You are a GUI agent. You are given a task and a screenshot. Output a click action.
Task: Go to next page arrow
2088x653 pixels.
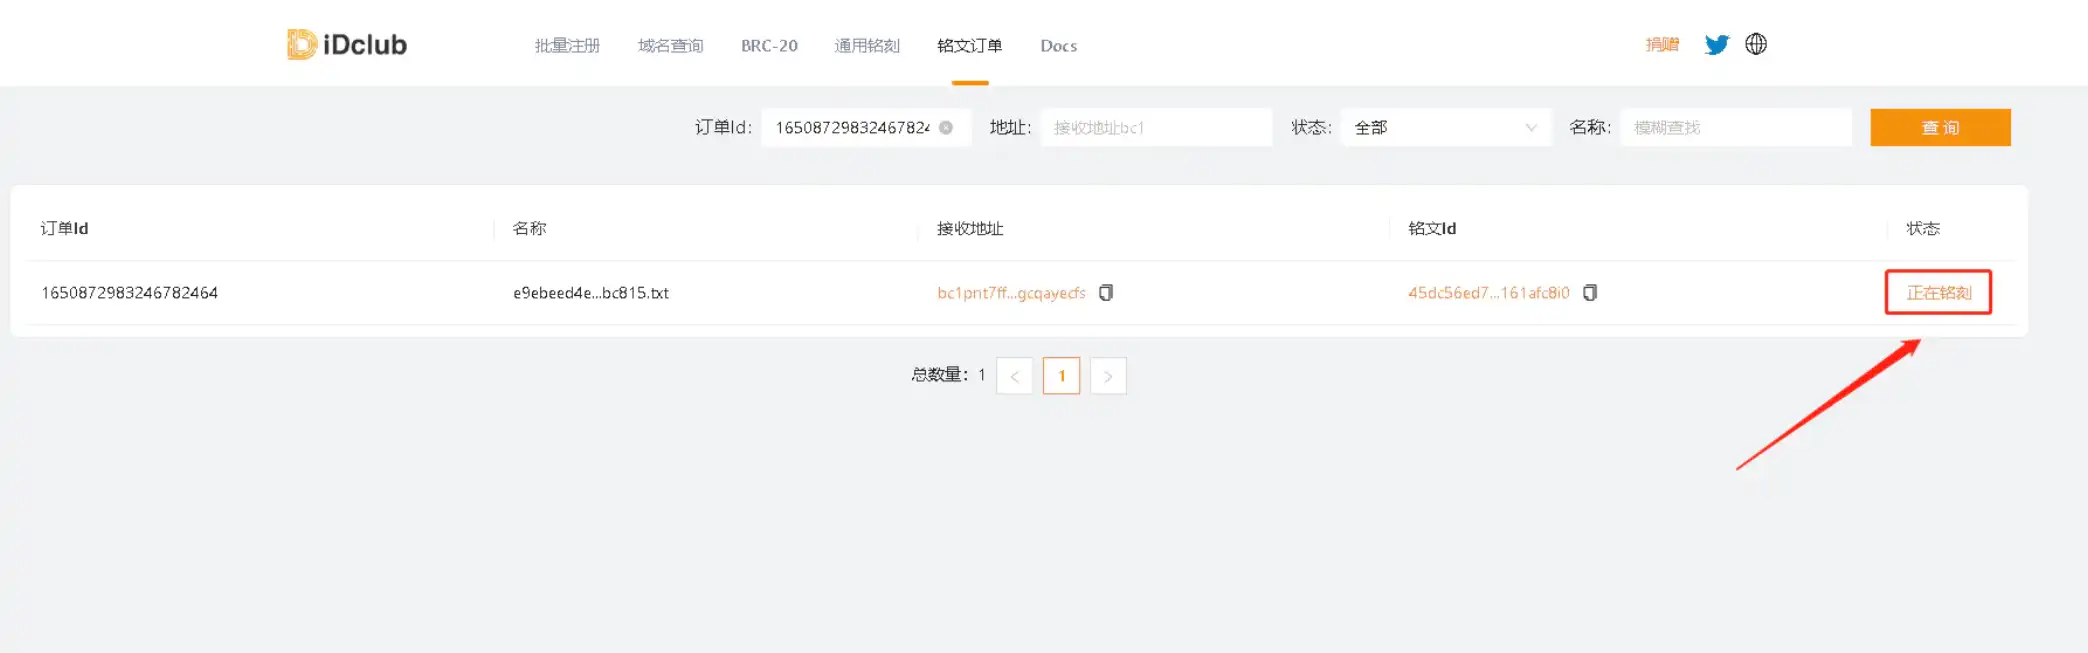point(1108,376)
